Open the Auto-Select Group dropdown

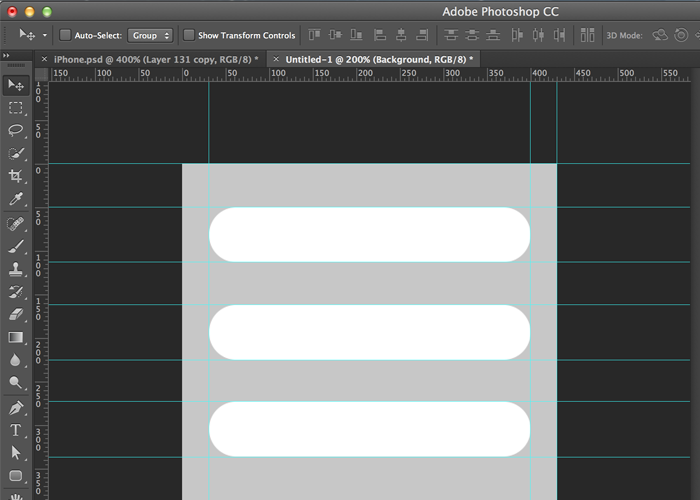(x=150, y=35)
